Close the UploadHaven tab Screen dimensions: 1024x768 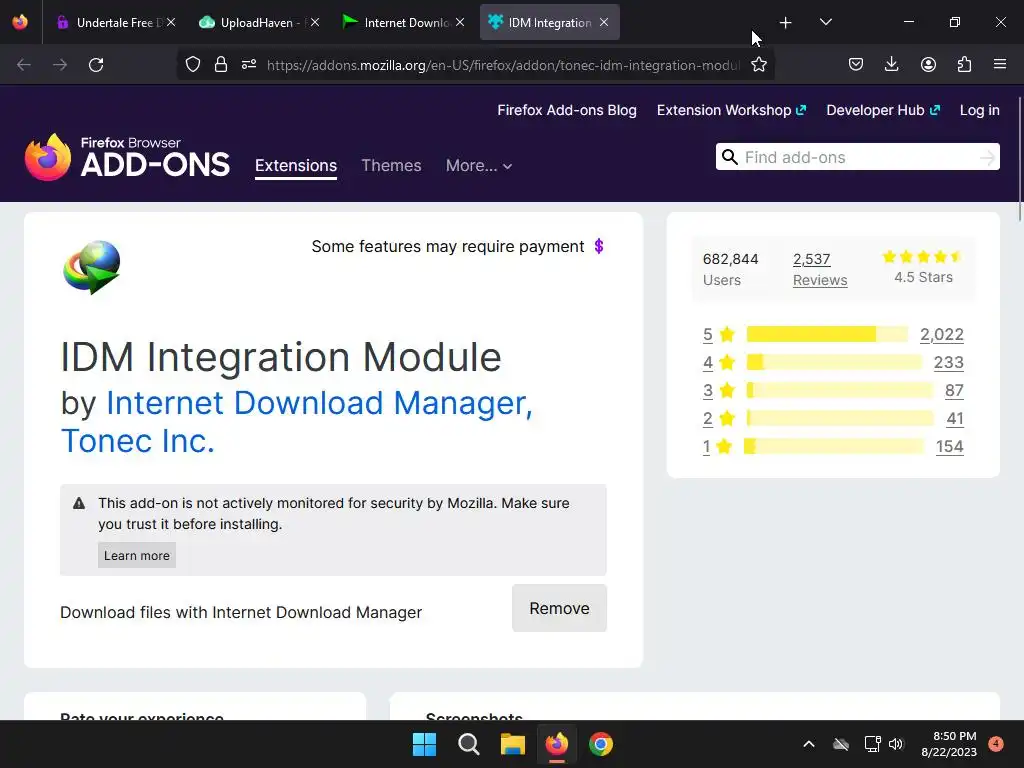315,23
